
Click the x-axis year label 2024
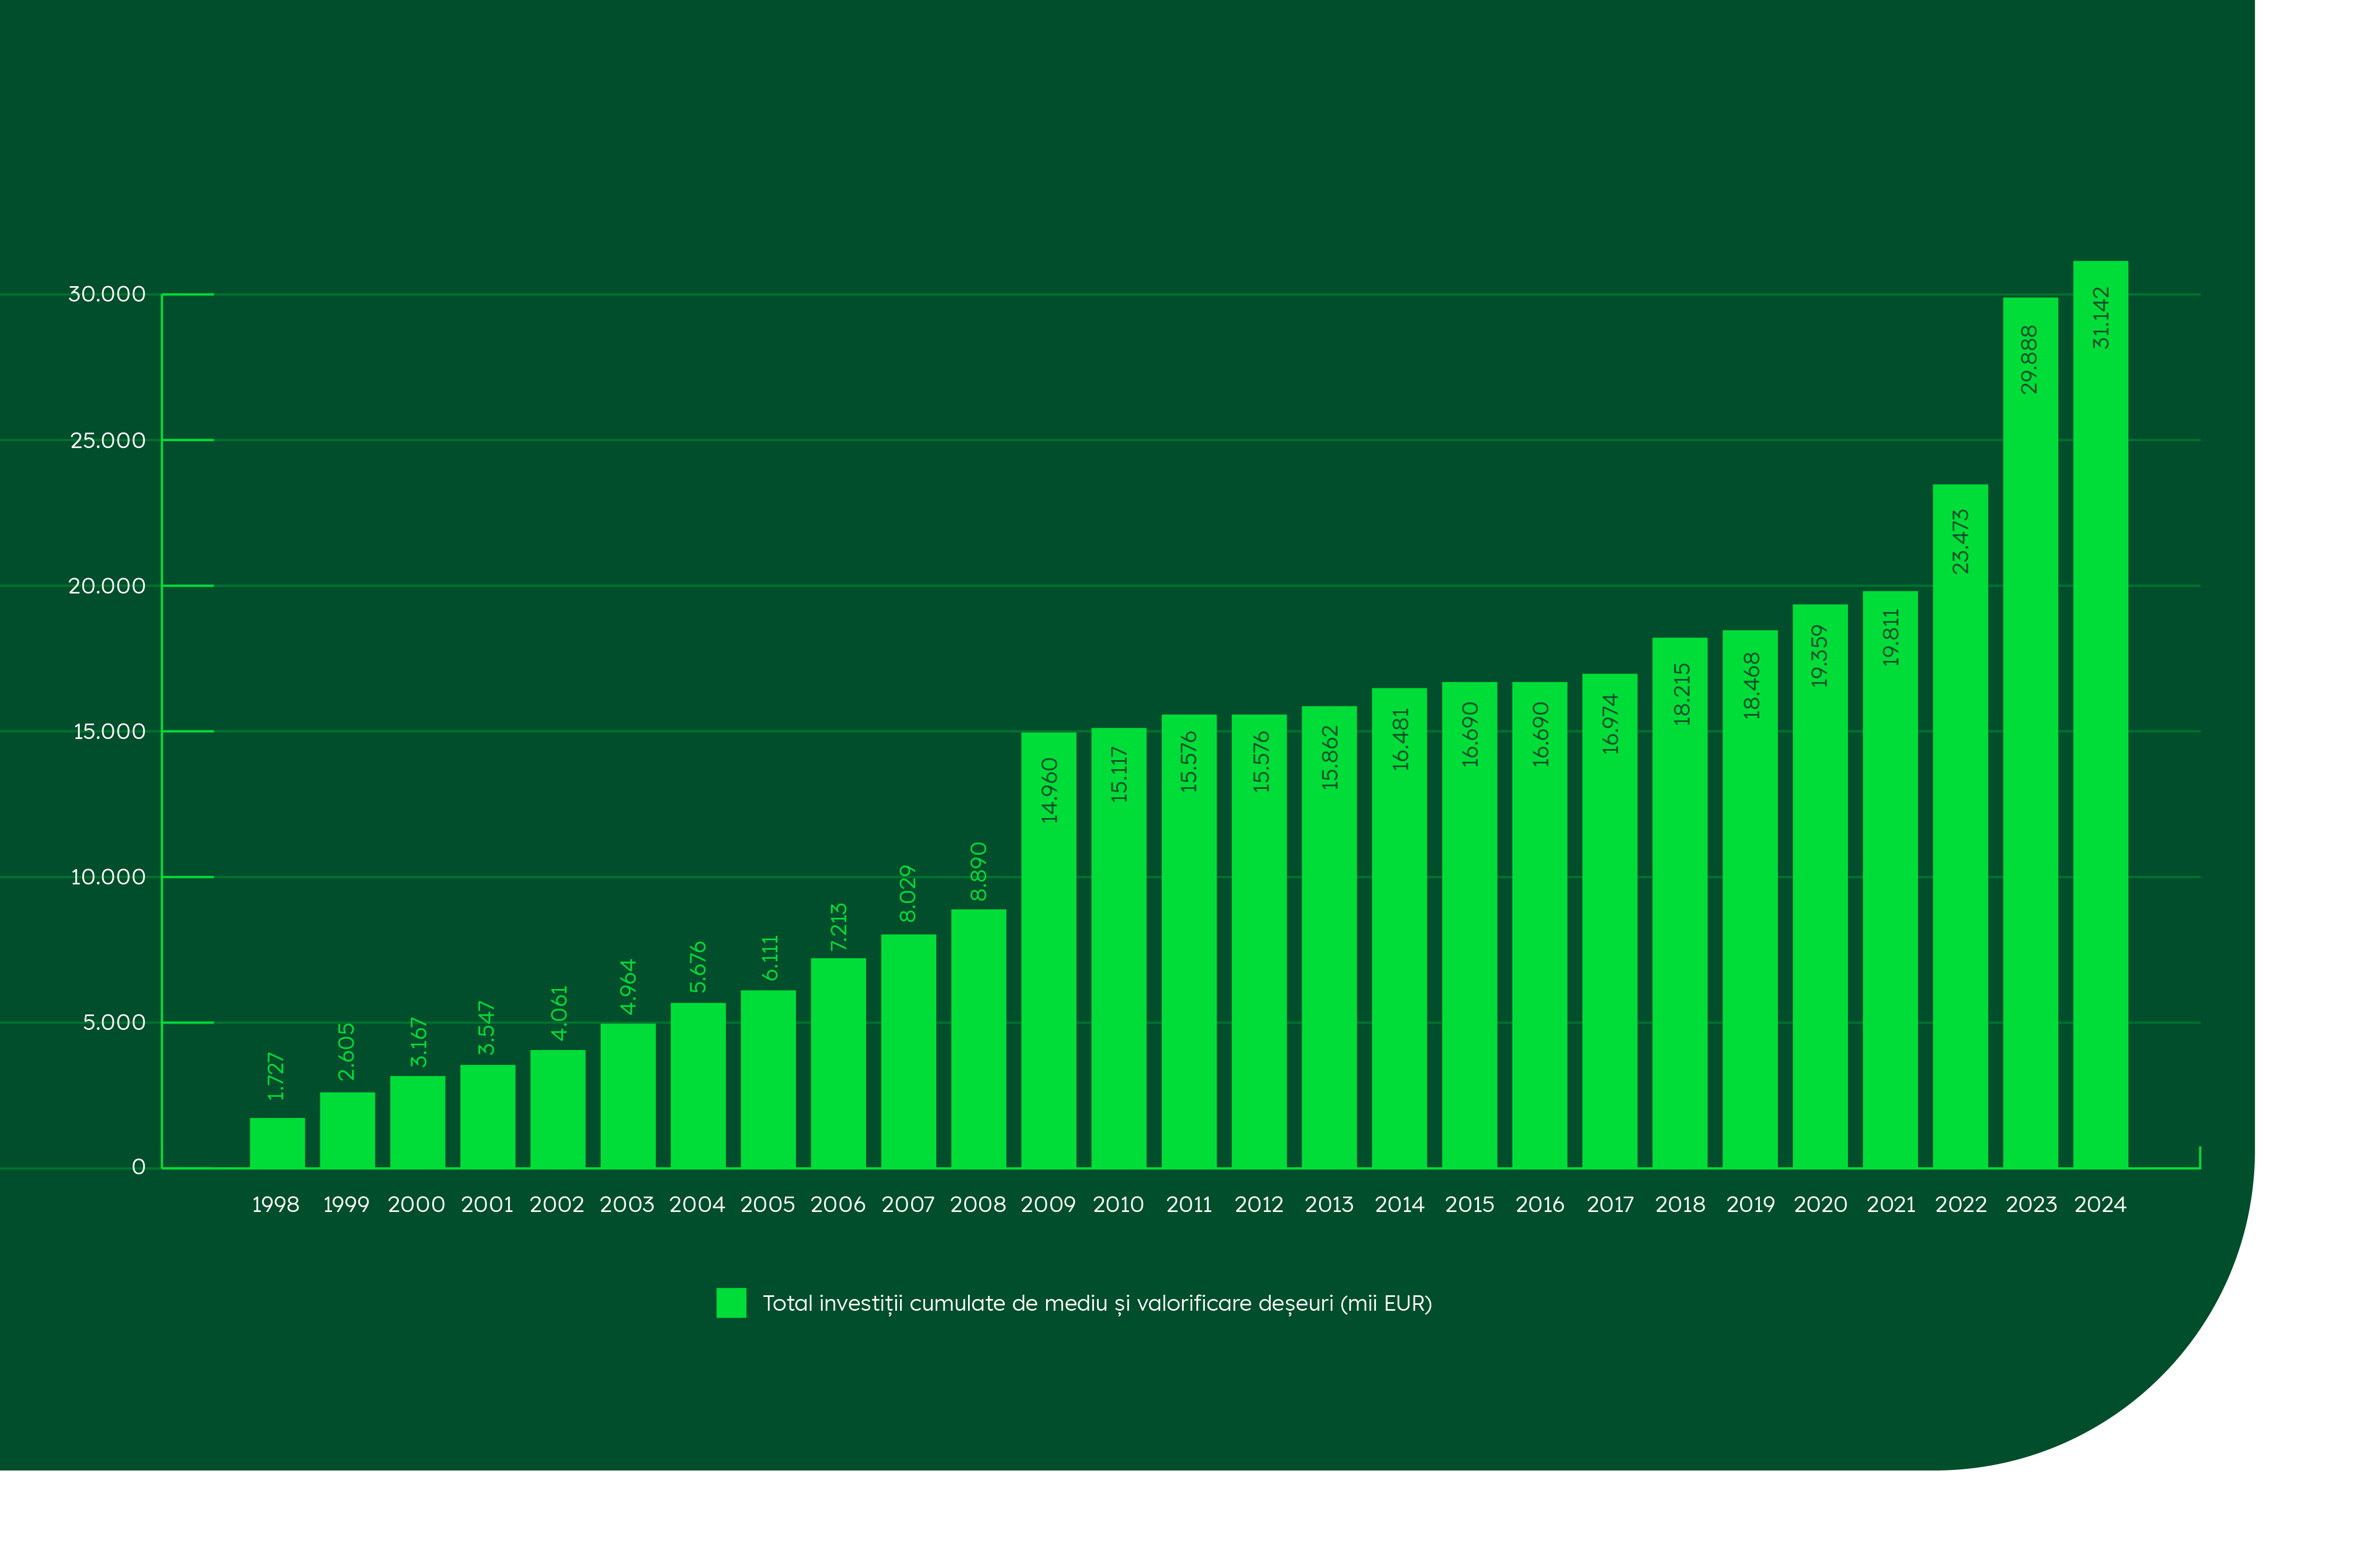(x=2100, y=1204)
